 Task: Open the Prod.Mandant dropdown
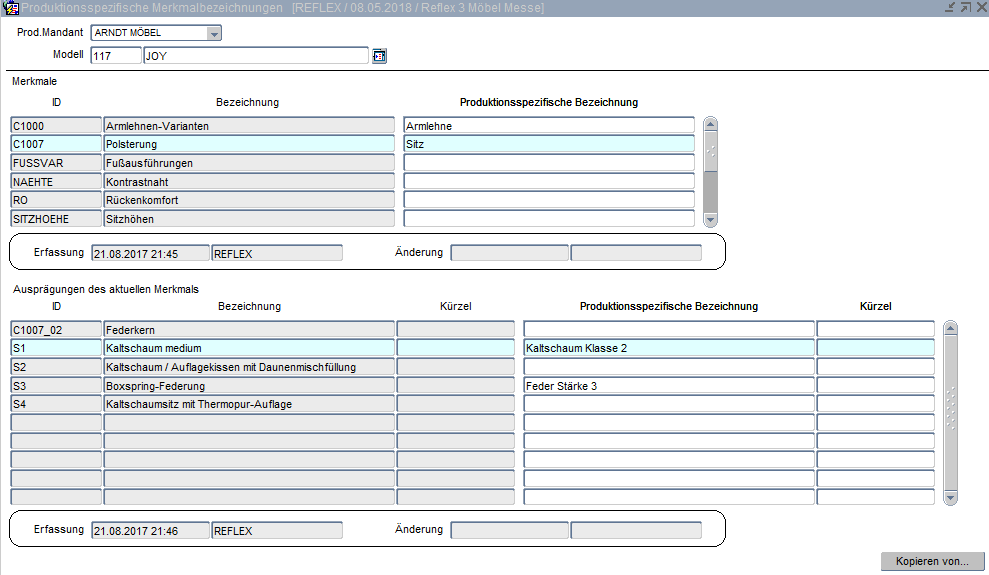click(213, 33)
